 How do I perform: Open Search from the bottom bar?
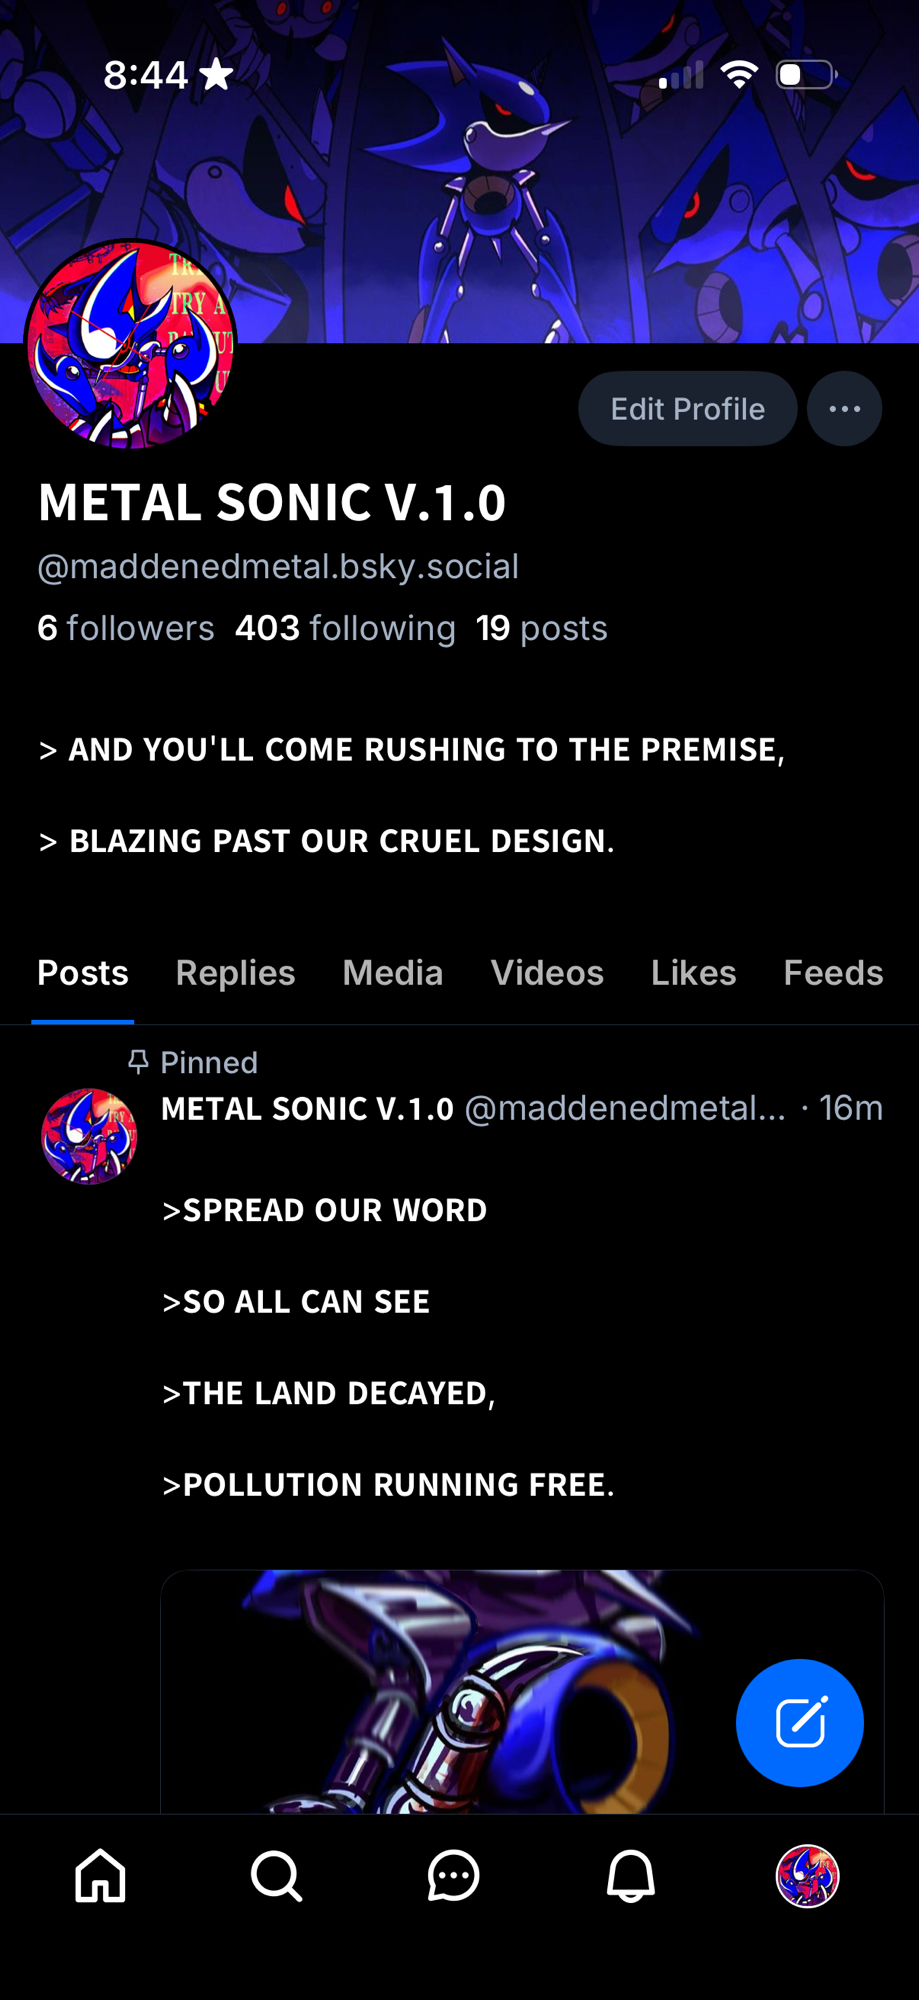coord(276,1875)
